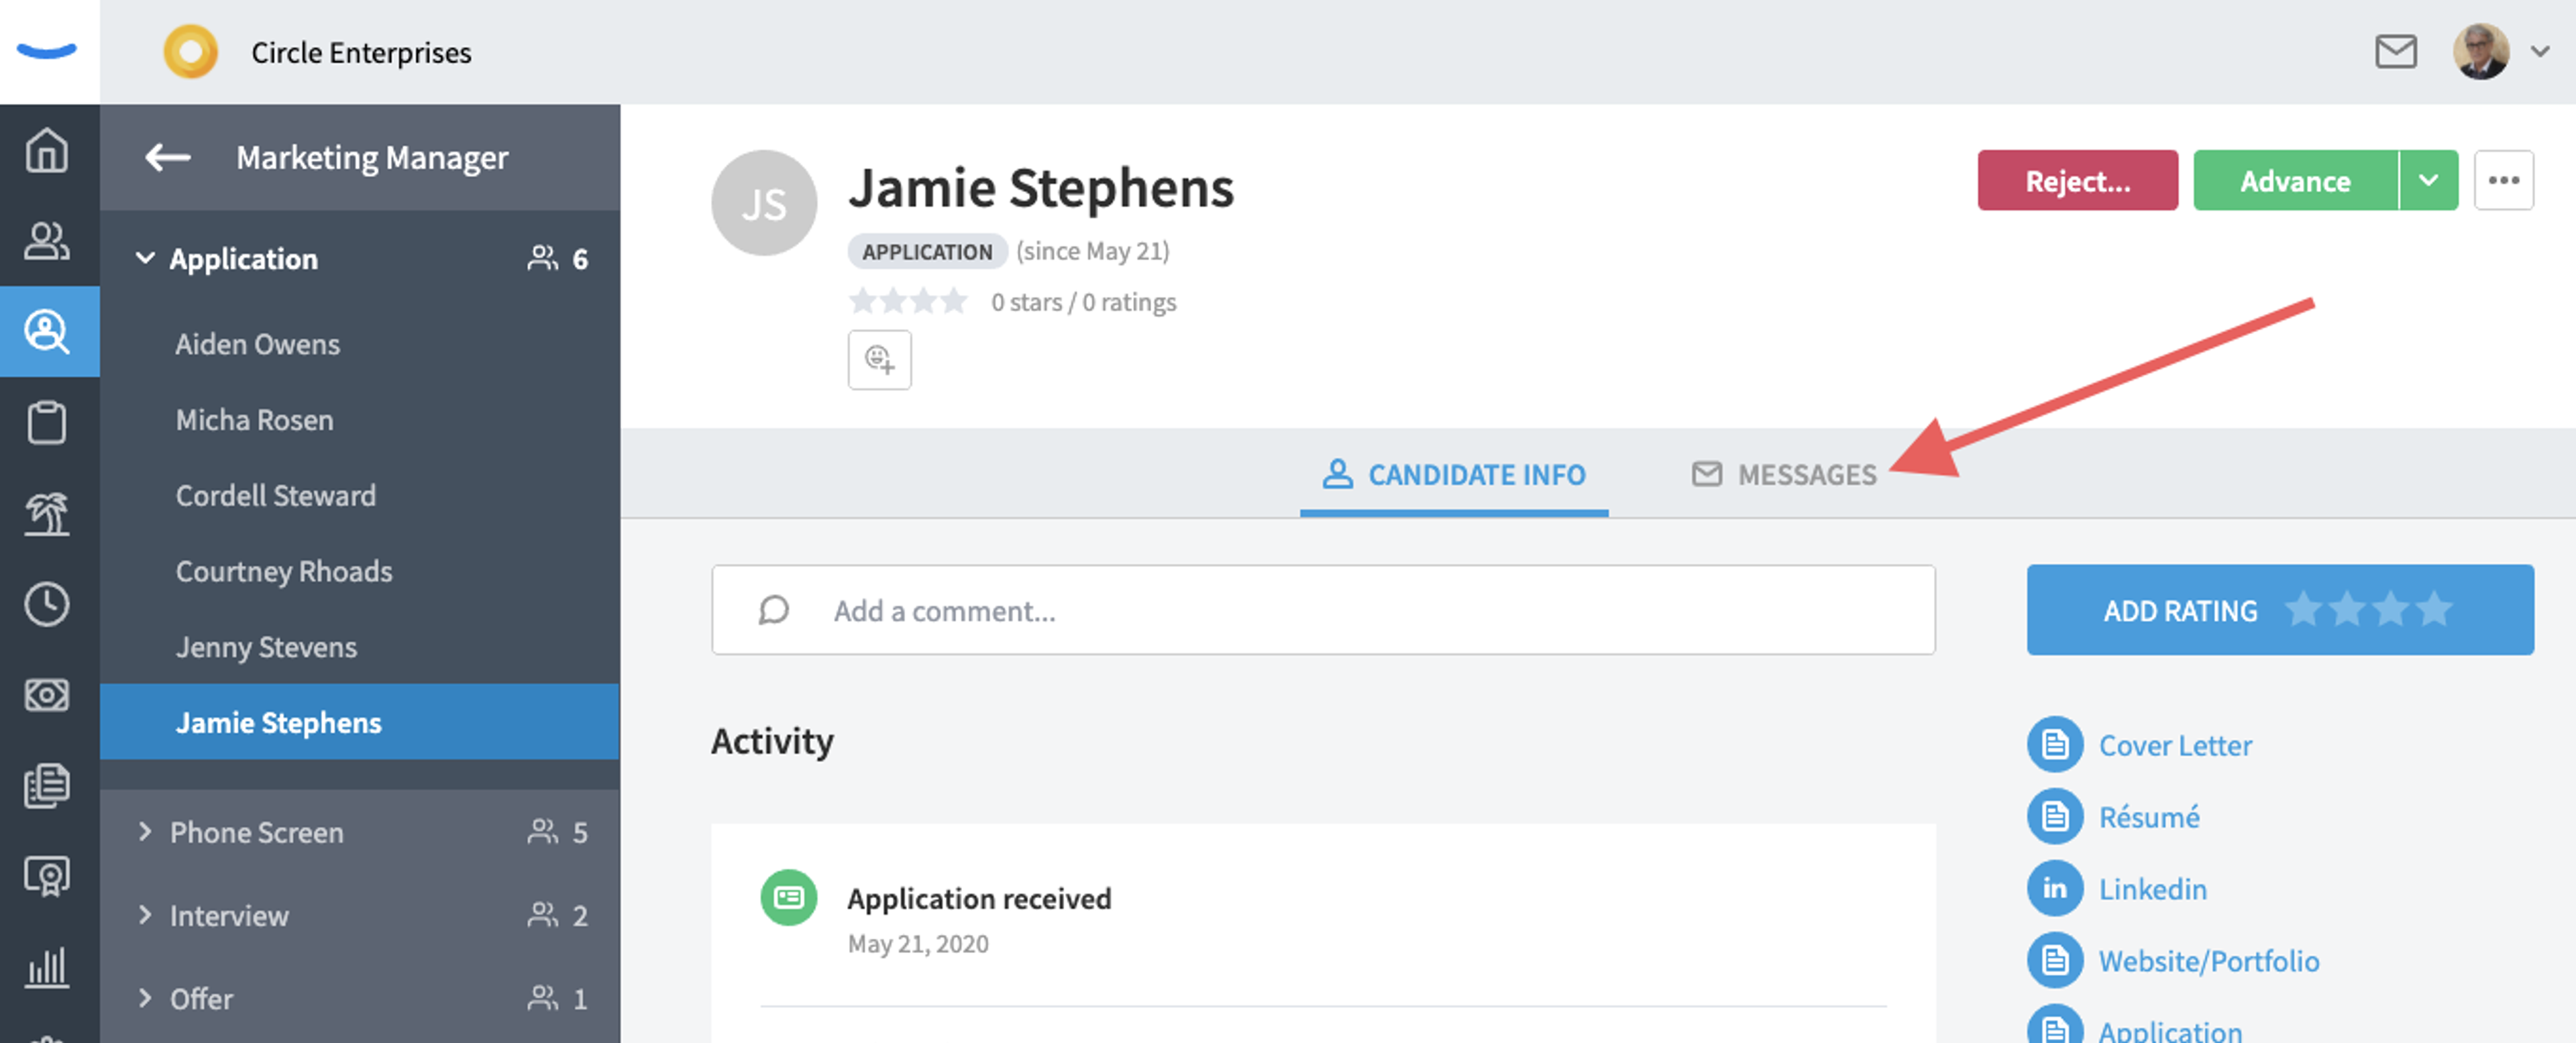2576x1043 pixels.
Task: Open the Advance button dropdown arrow
Action: tap(2428, 180)
